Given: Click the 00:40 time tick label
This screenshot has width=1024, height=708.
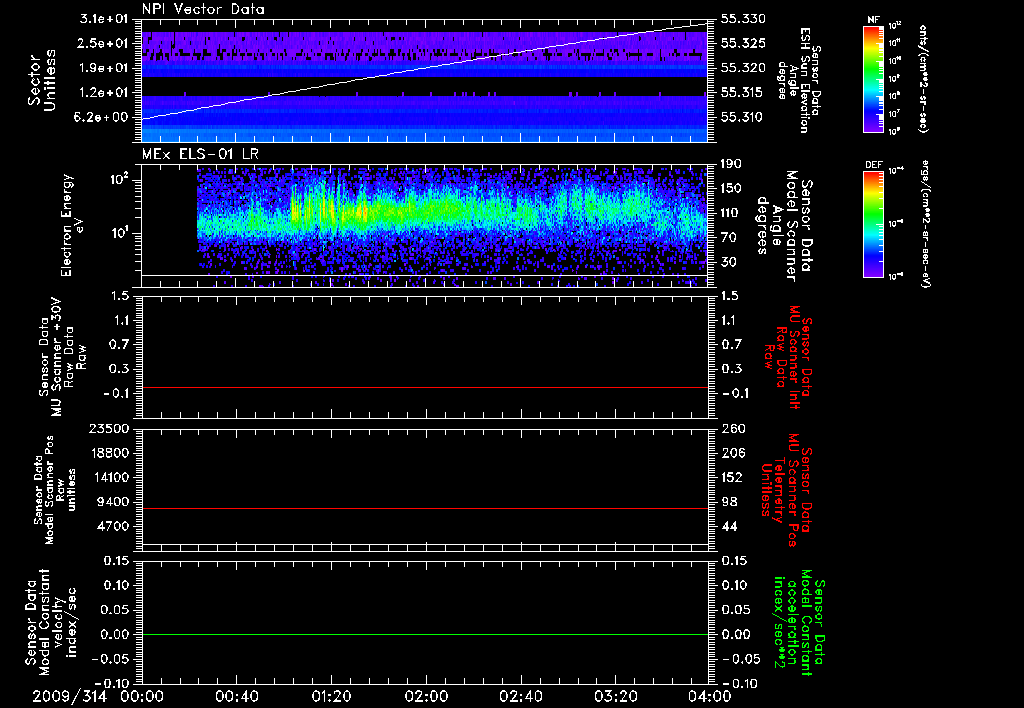Looking at the screenshot, I should click(236, 696).
